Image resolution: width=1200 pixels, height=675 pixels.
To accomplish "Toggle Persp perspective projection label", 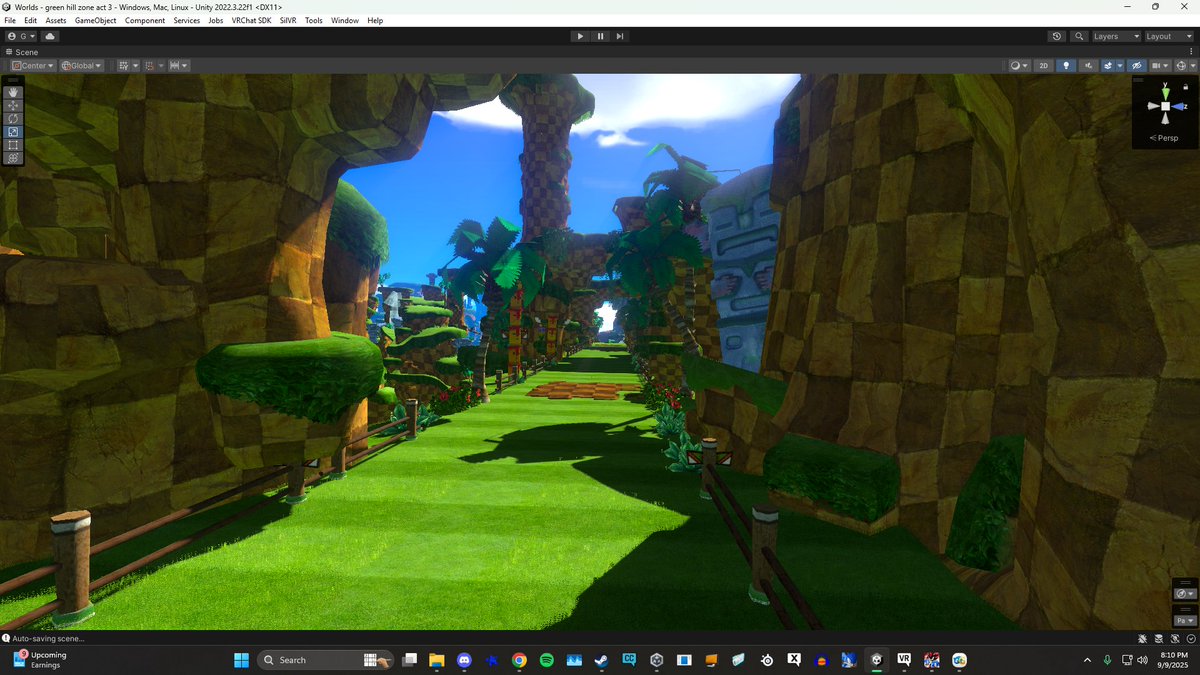I will (x=1165, y=138).
